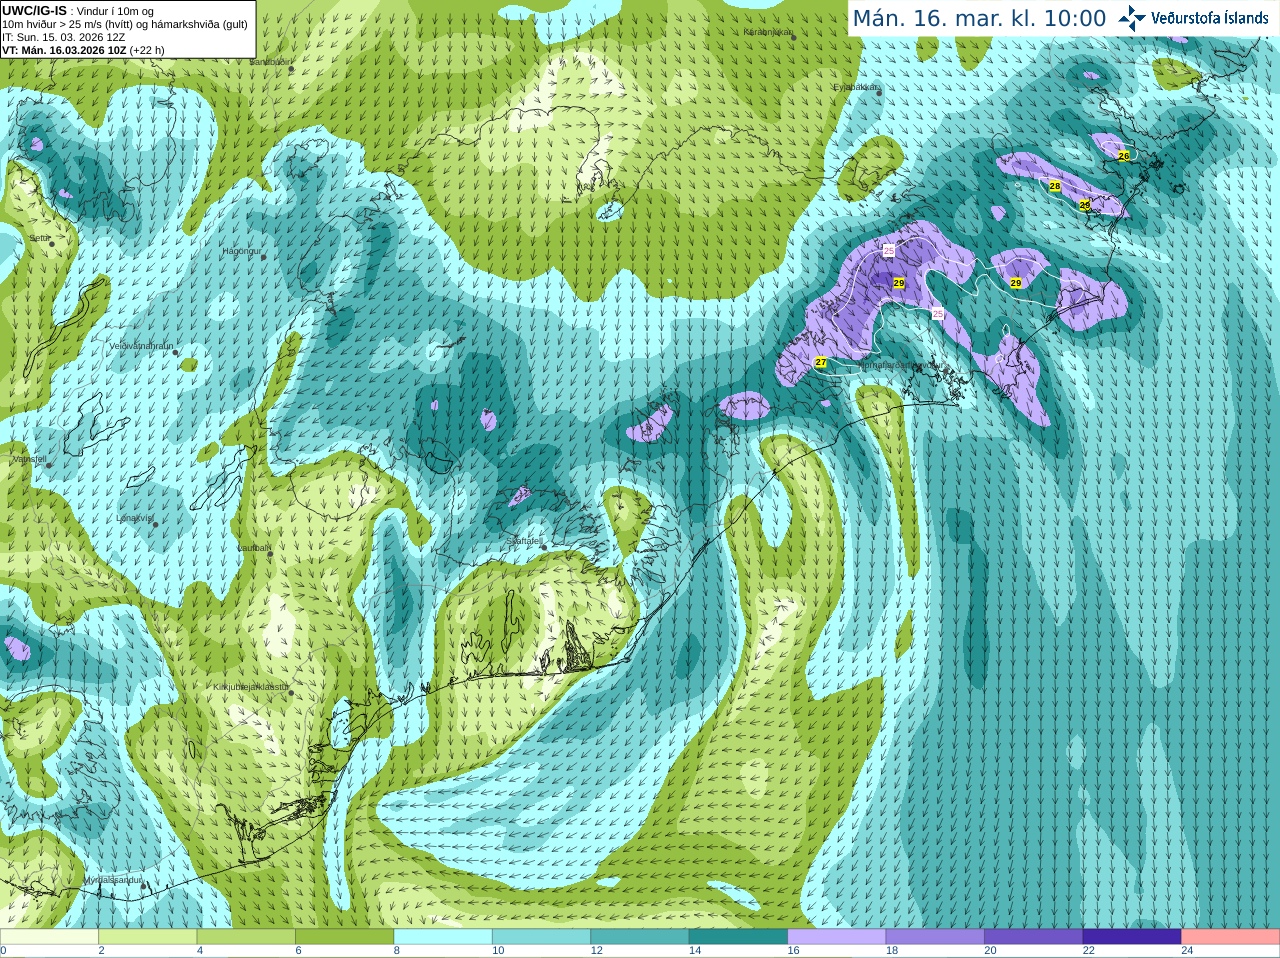
Task: Click the Mýrdalssandur station label
Action: tap(111, 879)
